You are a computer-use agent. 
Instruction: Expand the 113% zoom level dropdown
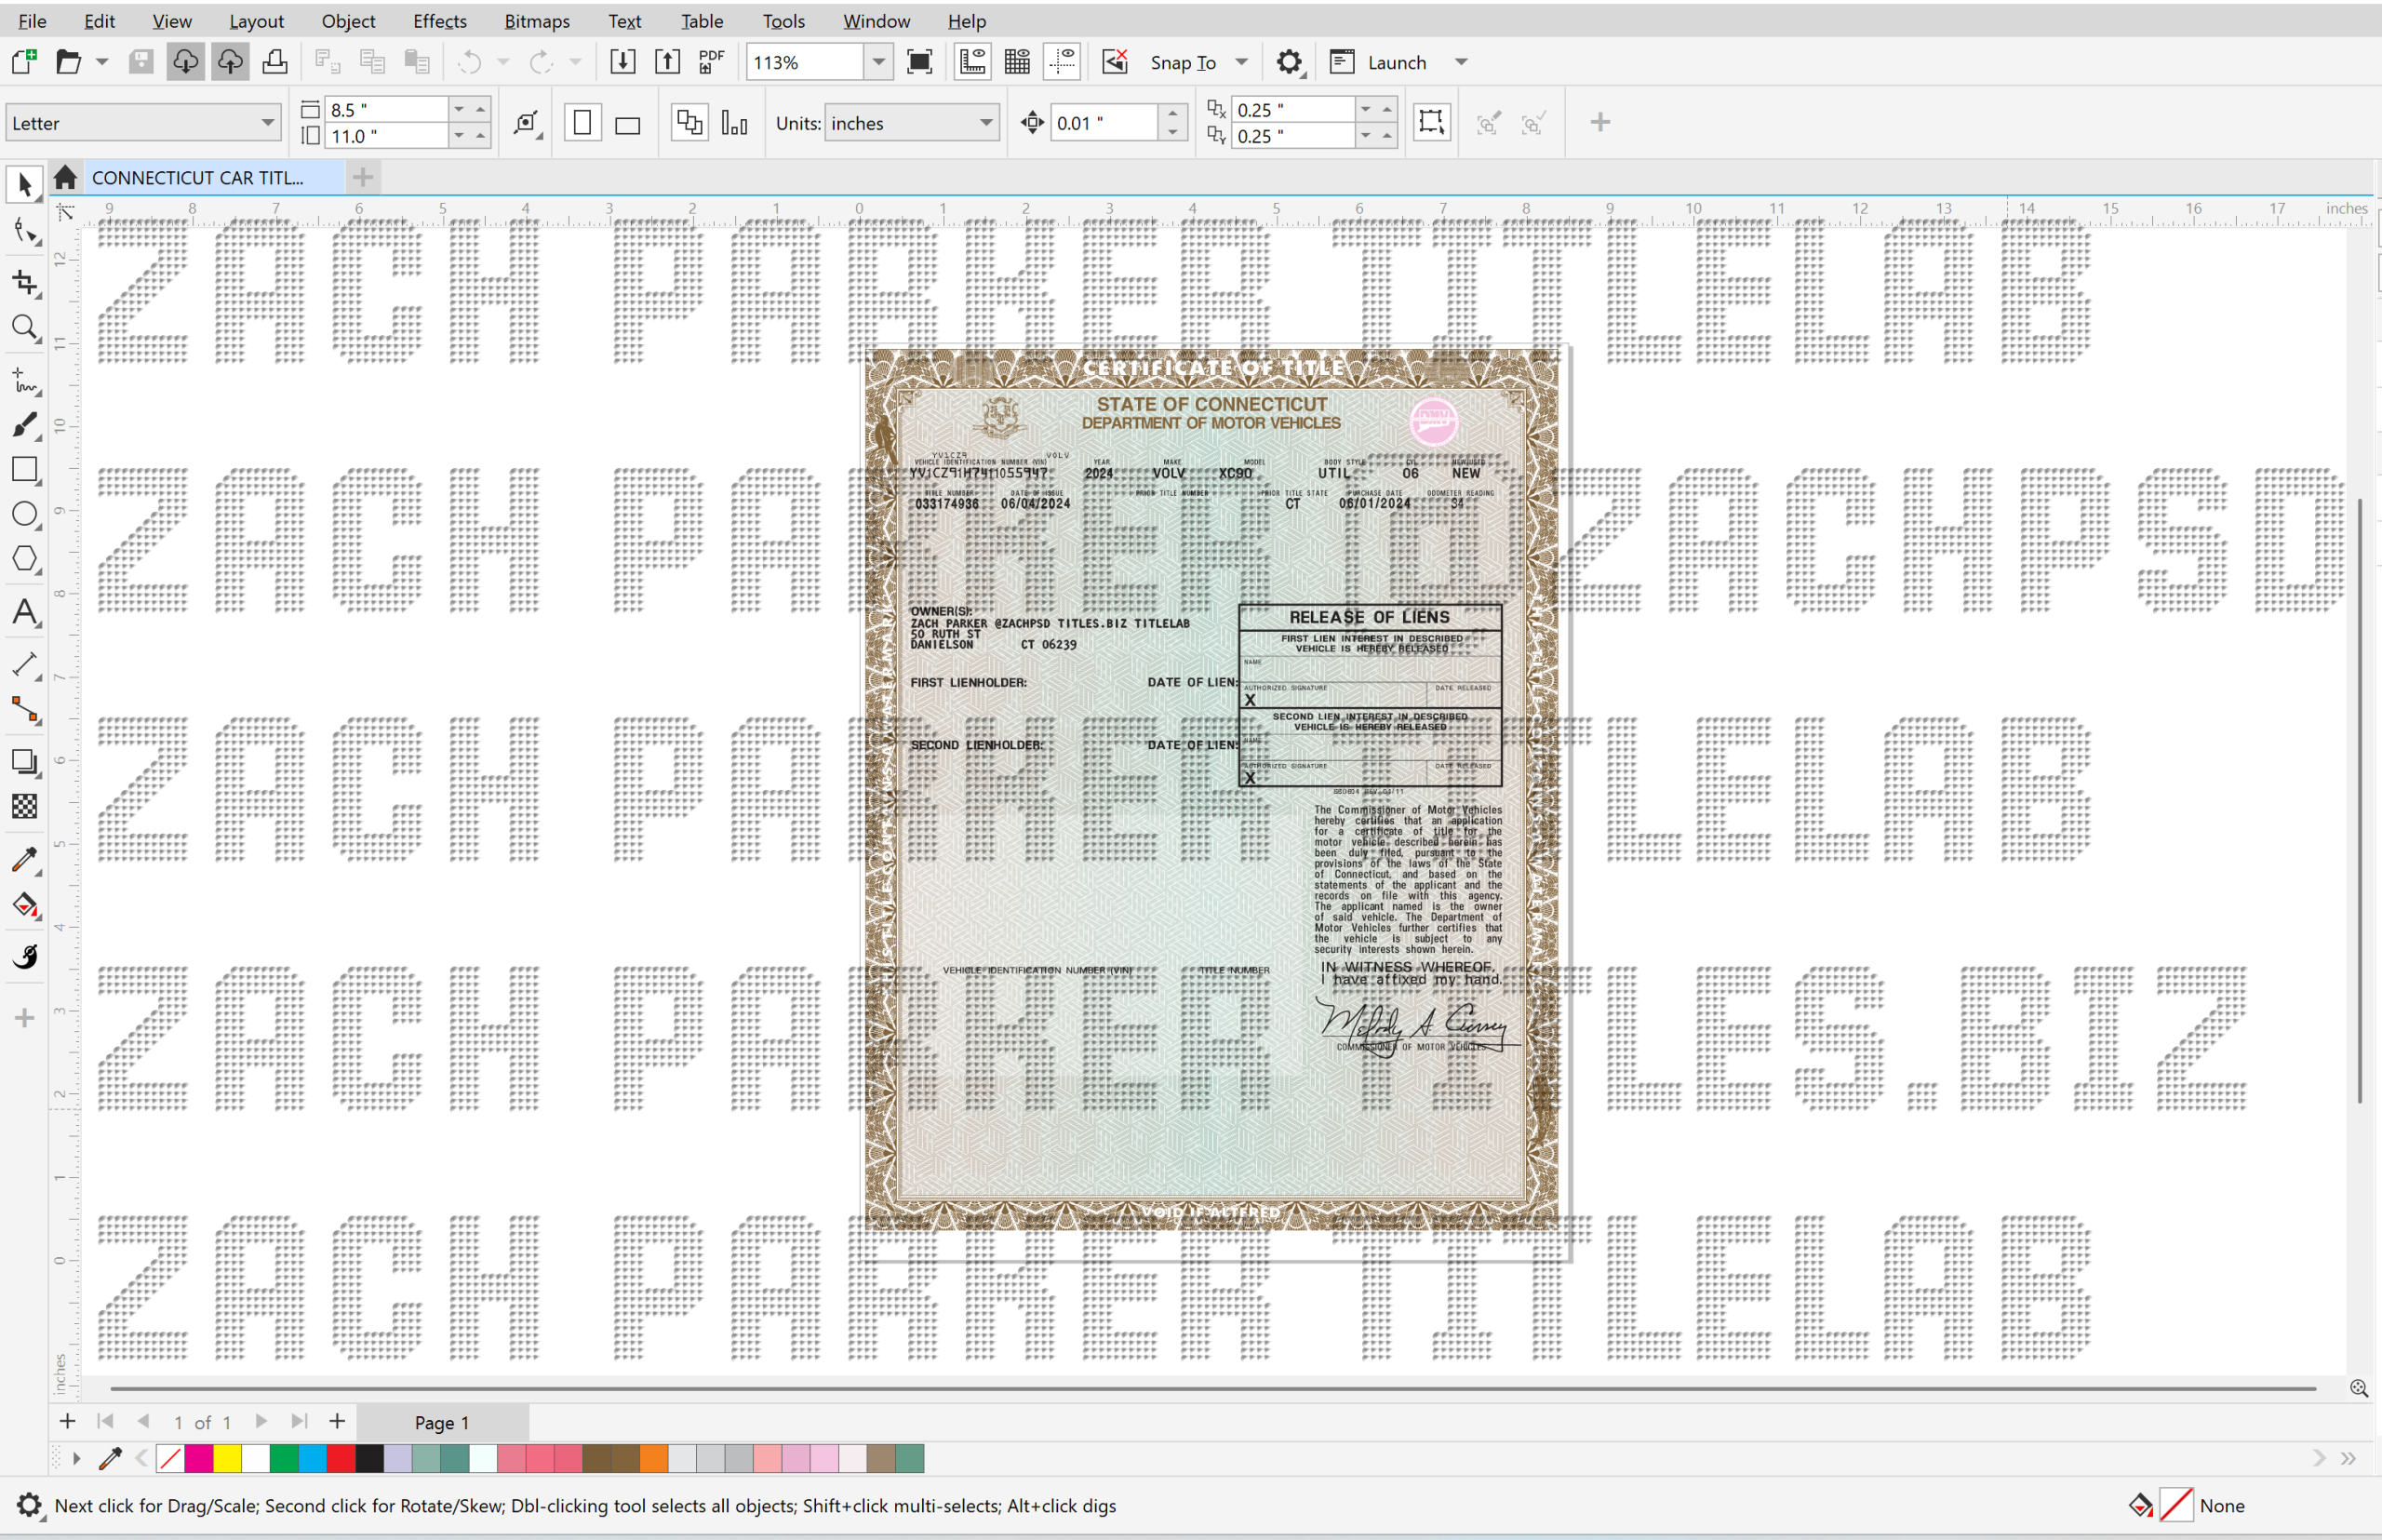pos(878,62)
